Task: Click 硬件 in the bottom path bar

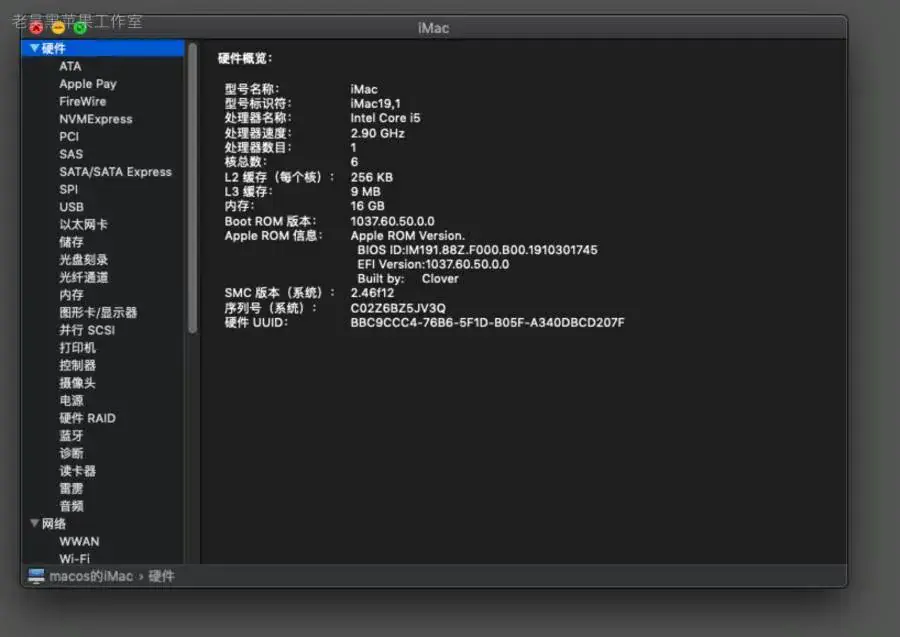Action: 161,576
